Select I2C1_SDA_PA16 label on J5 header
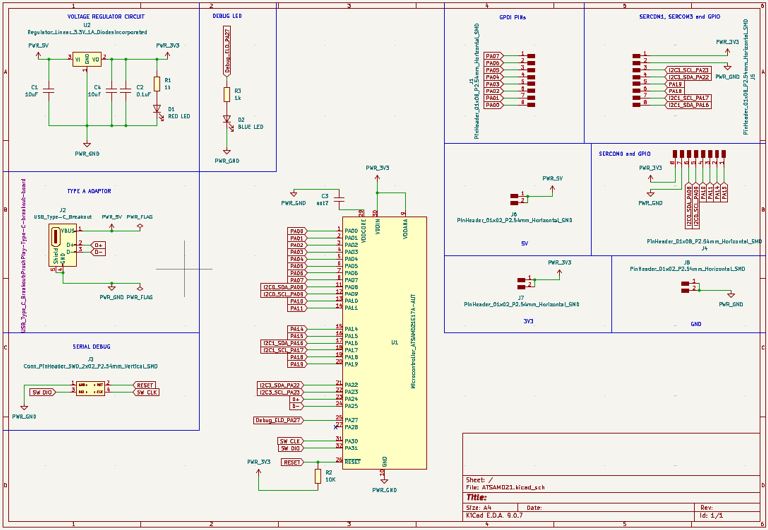Image resolution: width=768 pixels, height=530 pixels. (x=689, y=105)
